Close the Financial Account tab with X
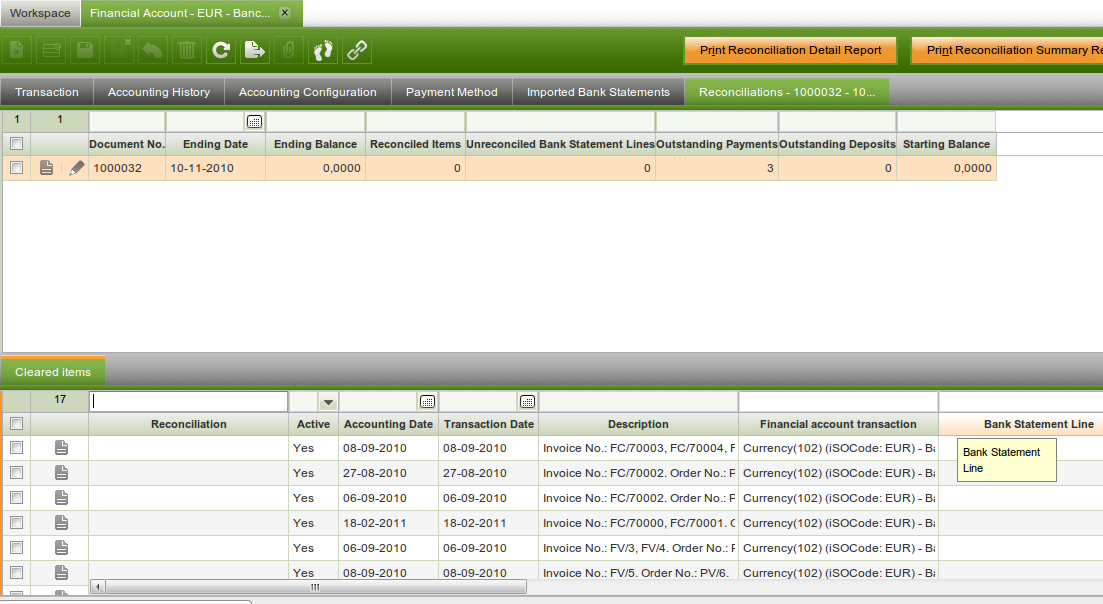This screenshot has height=604, width=1103. click(285, 13)
